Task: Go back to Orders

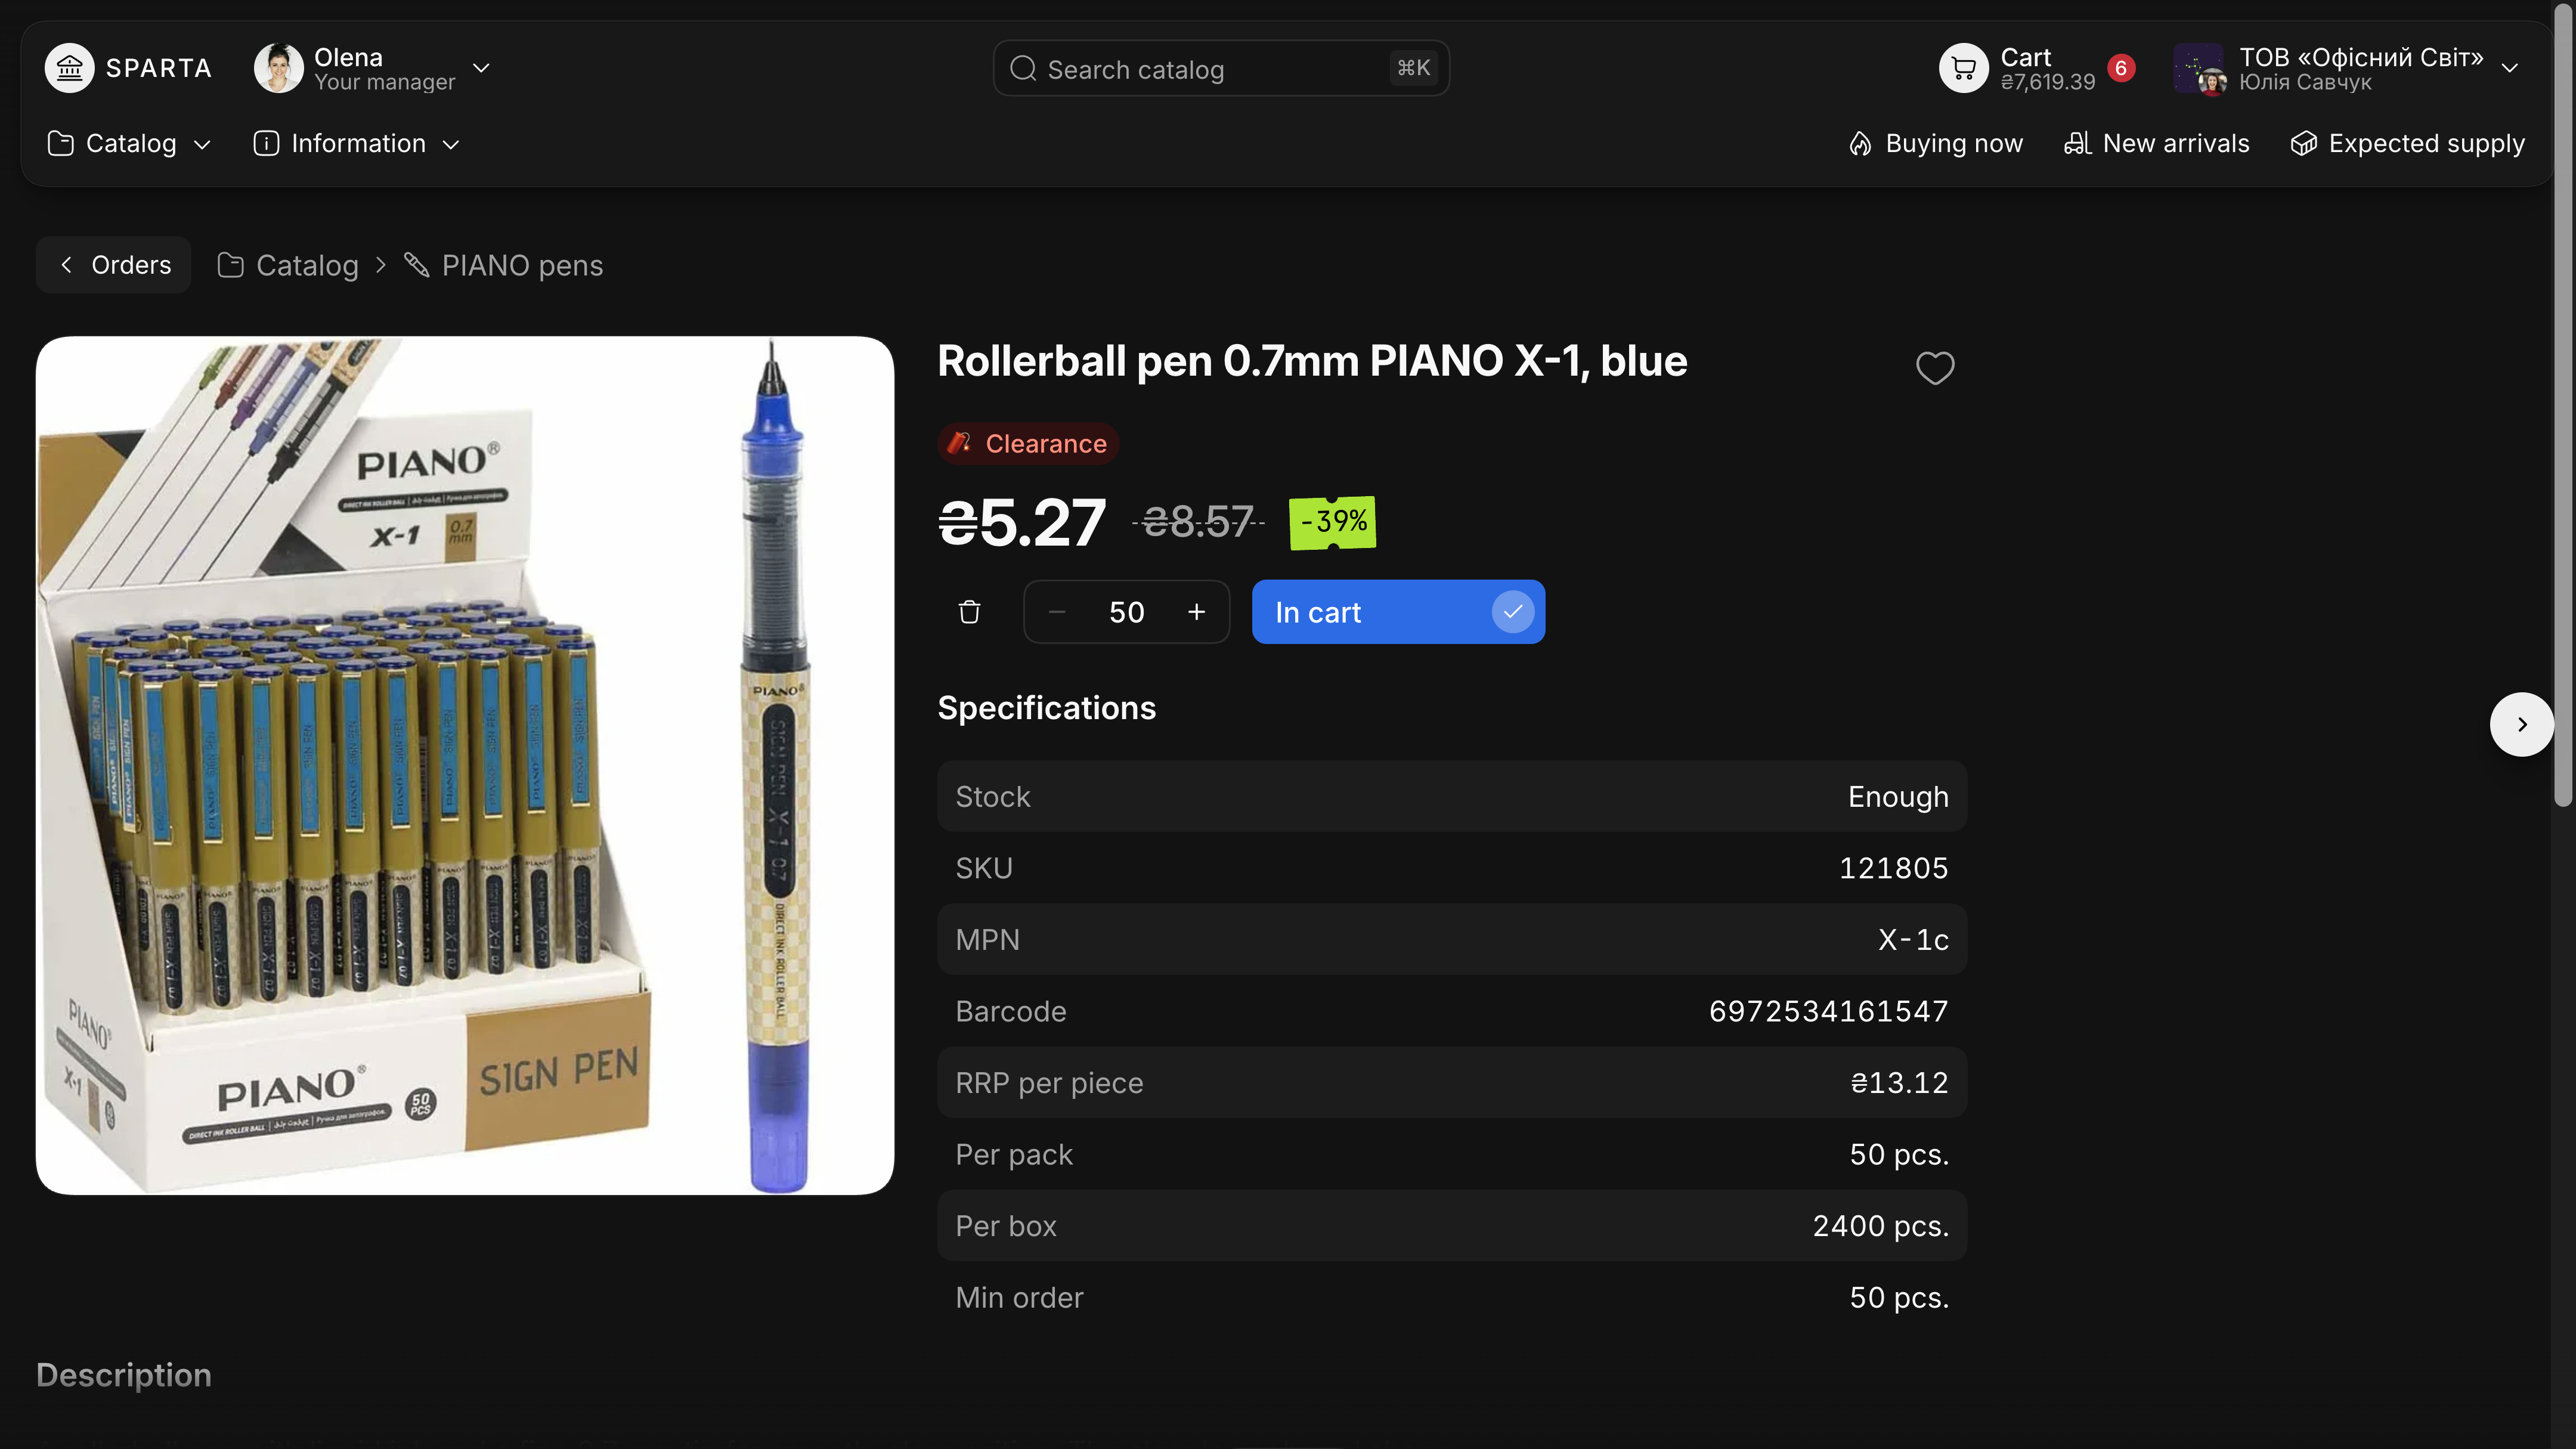Action: pyautogui.click(x=113, y=265)
